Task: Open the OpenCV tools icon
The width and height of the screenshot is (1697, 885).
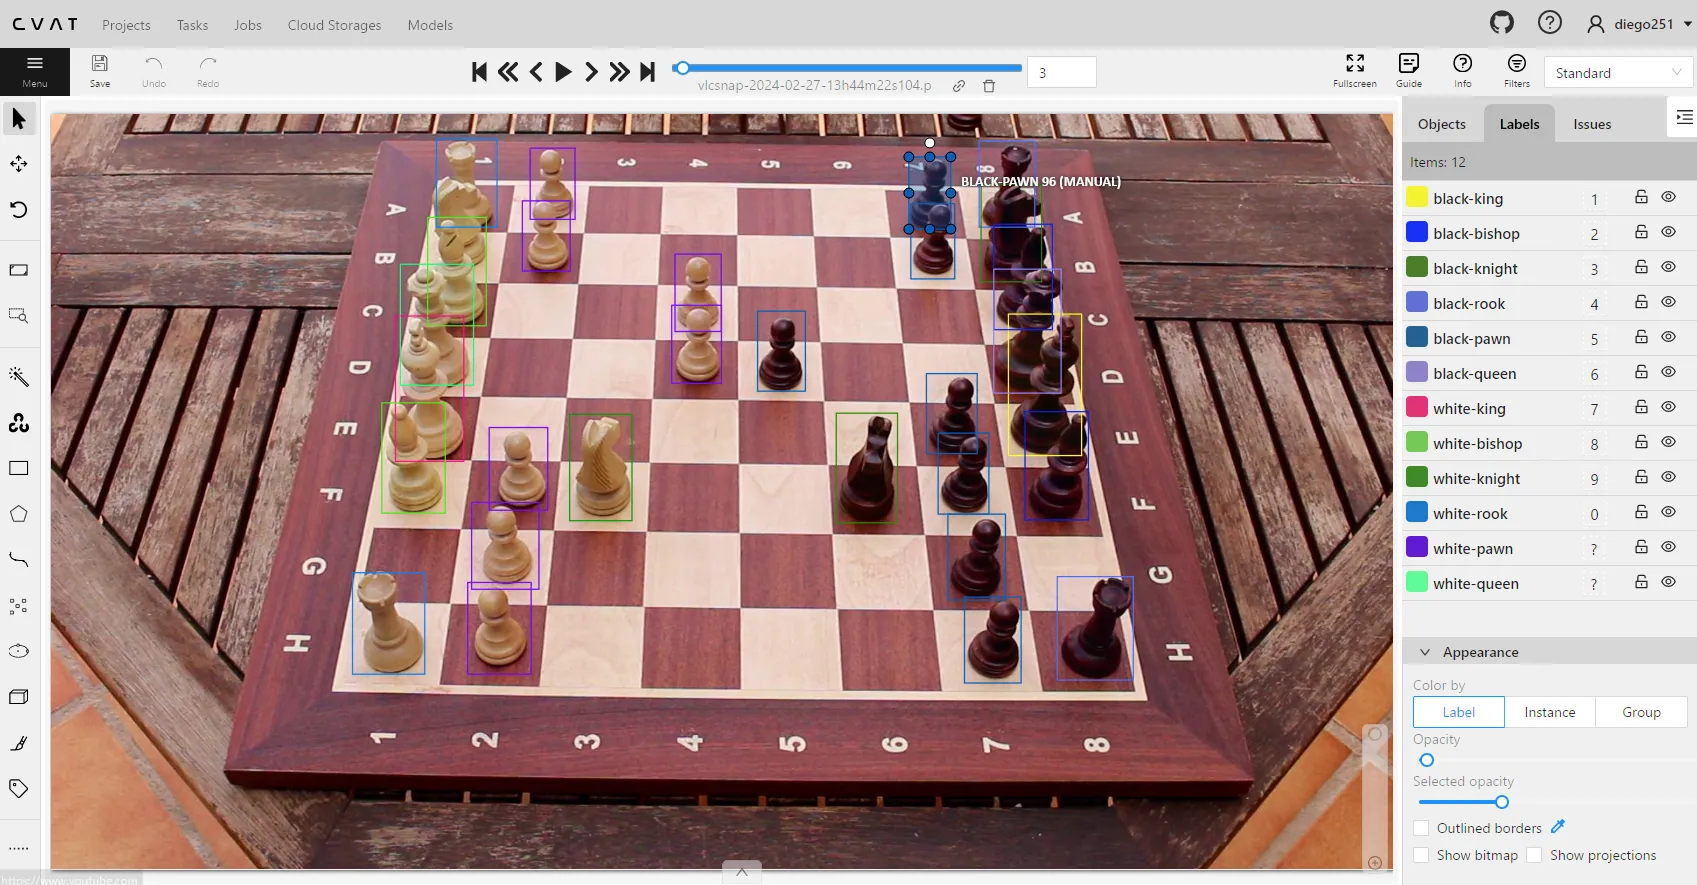Action: [x=19, y=422]
